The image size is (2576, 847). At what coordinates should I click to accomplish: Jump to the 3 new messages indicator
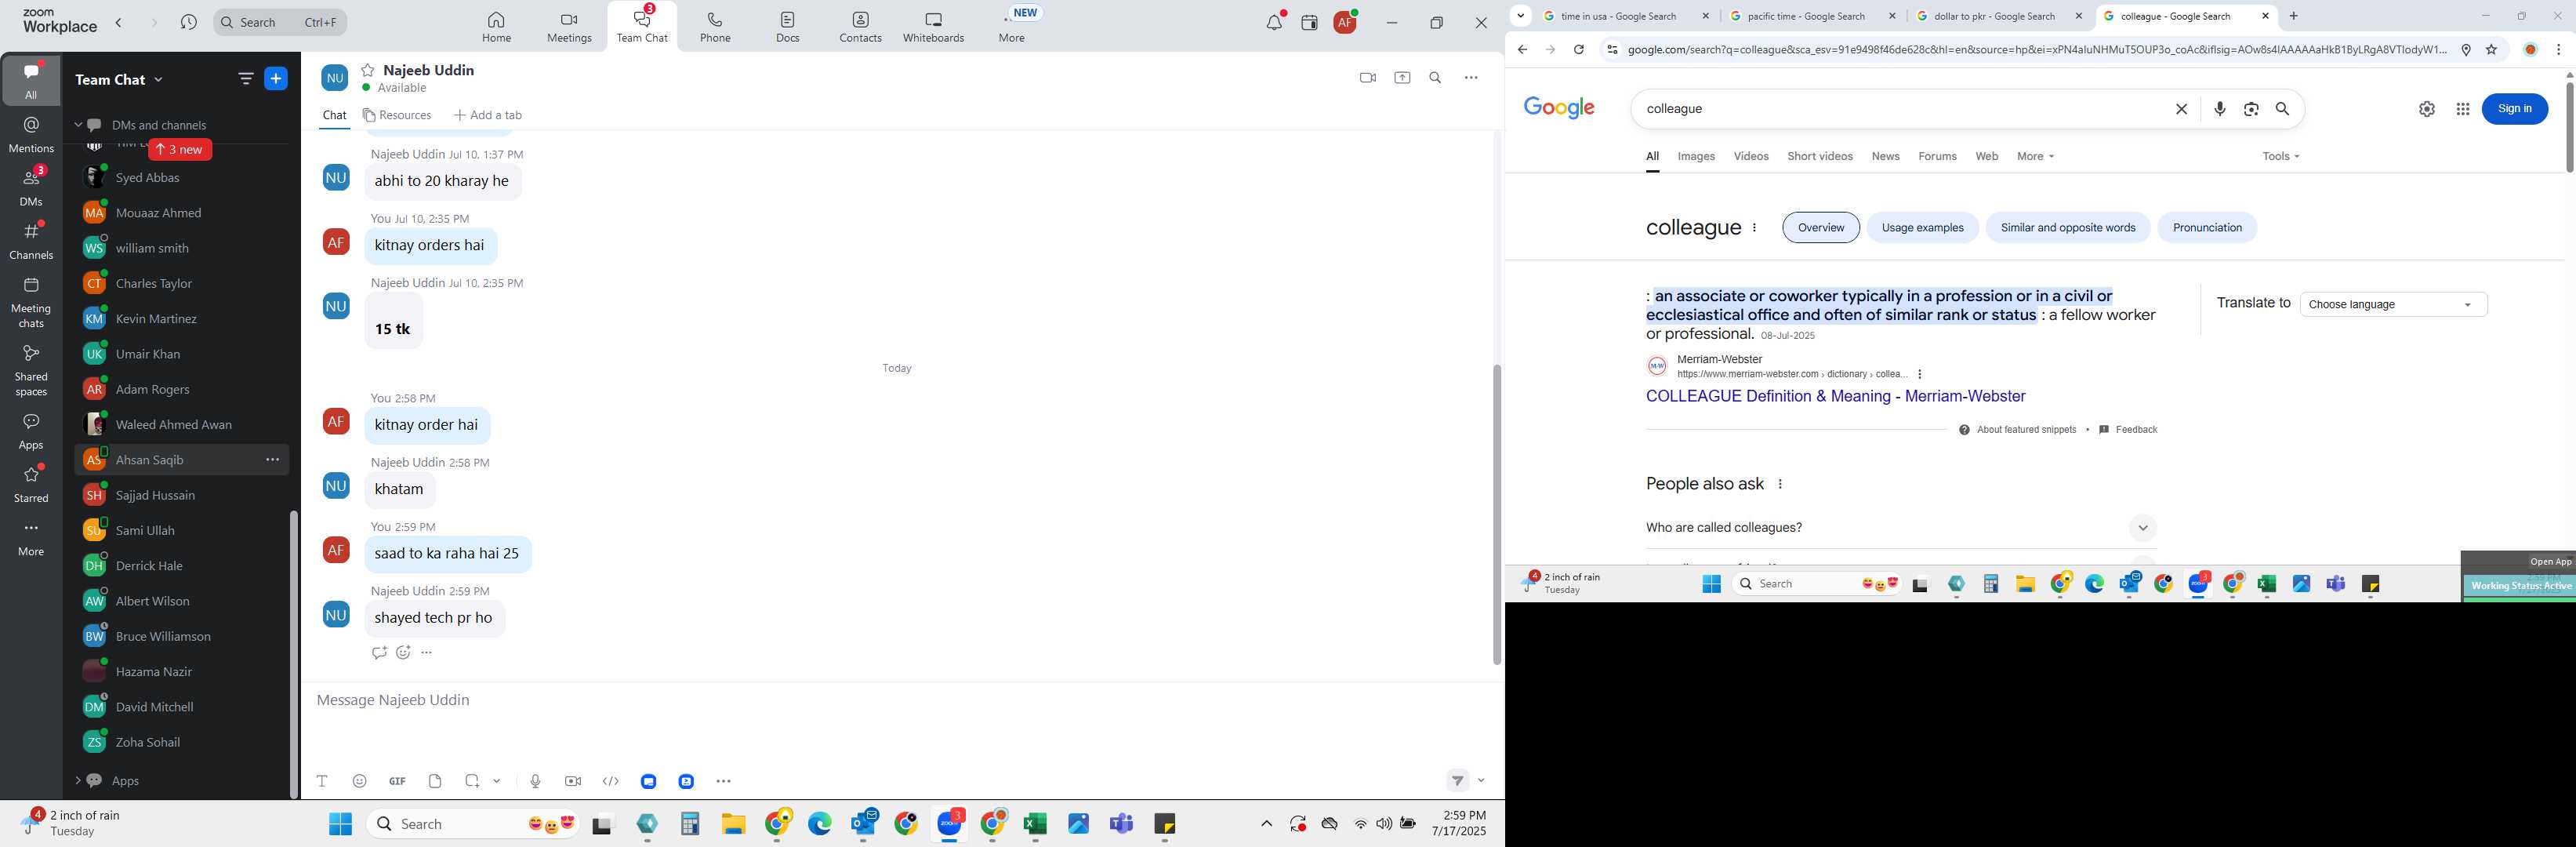point(180,150)
